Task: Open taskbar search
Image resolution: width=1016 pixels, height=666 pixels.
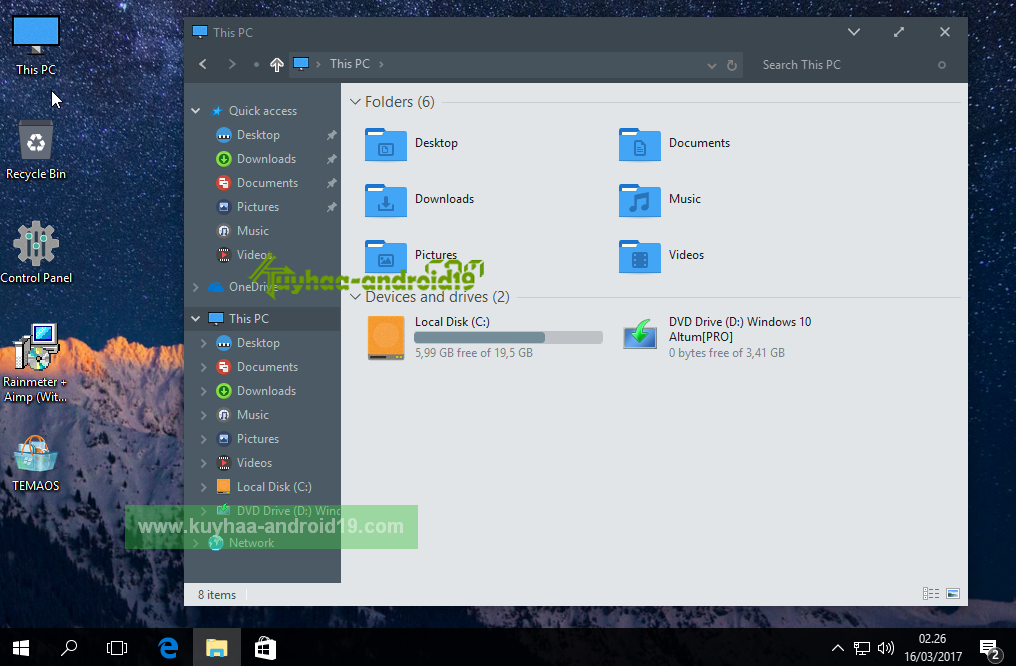Action: pyautogui.click(x=69, y=648)
